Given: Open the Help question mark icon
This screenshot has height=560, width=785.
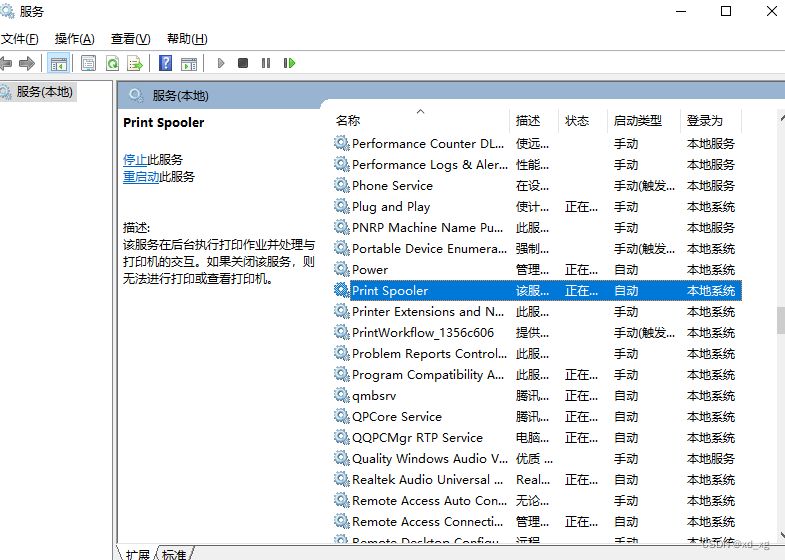Looking at the screenshot, I should click(165, 63).
